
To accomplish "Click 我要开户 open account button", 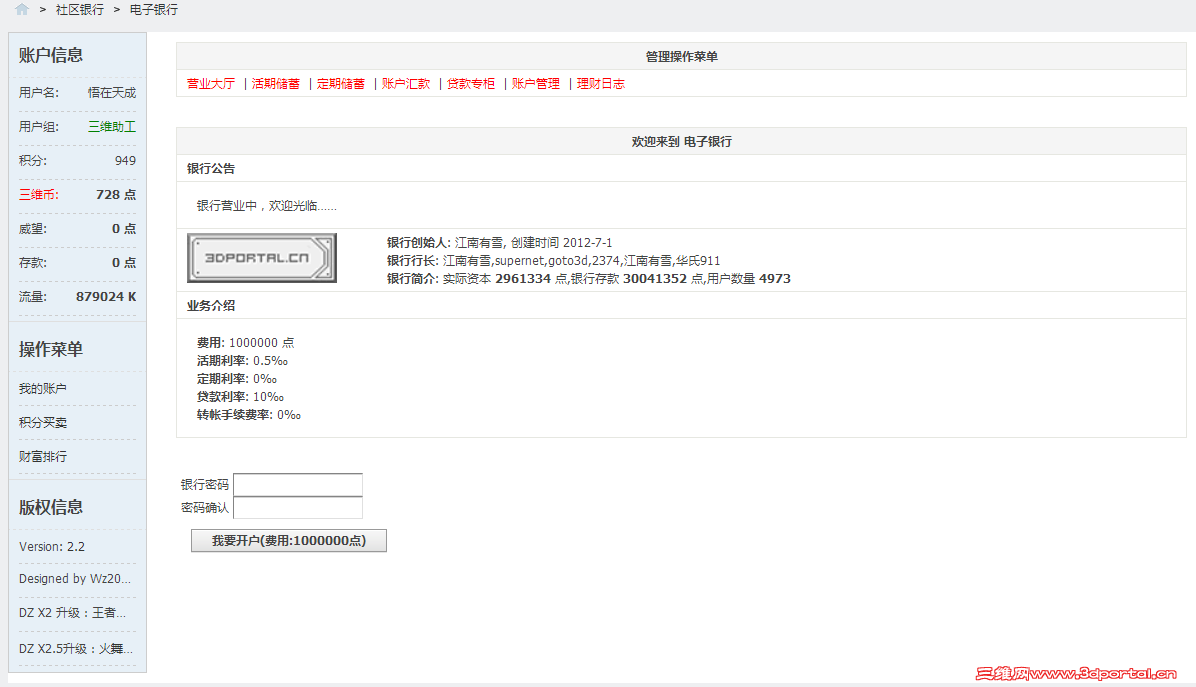I will [288, 541].
